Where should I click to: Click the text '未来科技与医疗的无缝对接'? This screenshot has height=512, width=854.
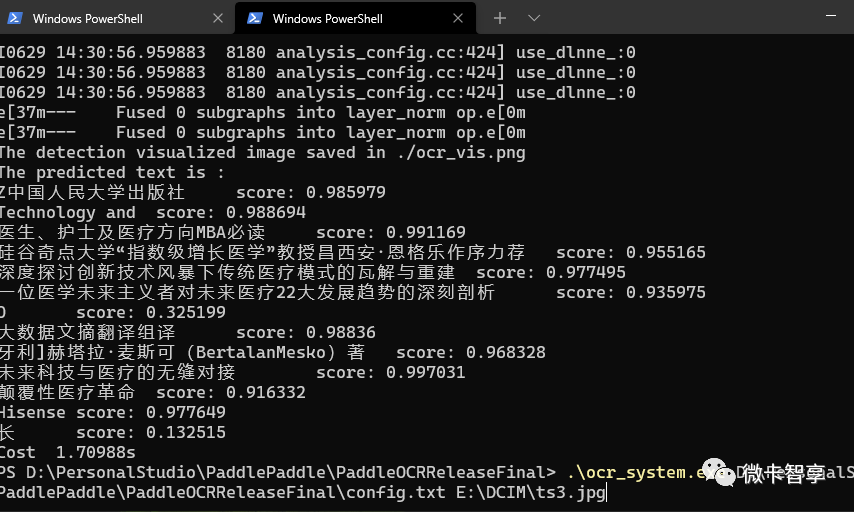pos(118,373)
